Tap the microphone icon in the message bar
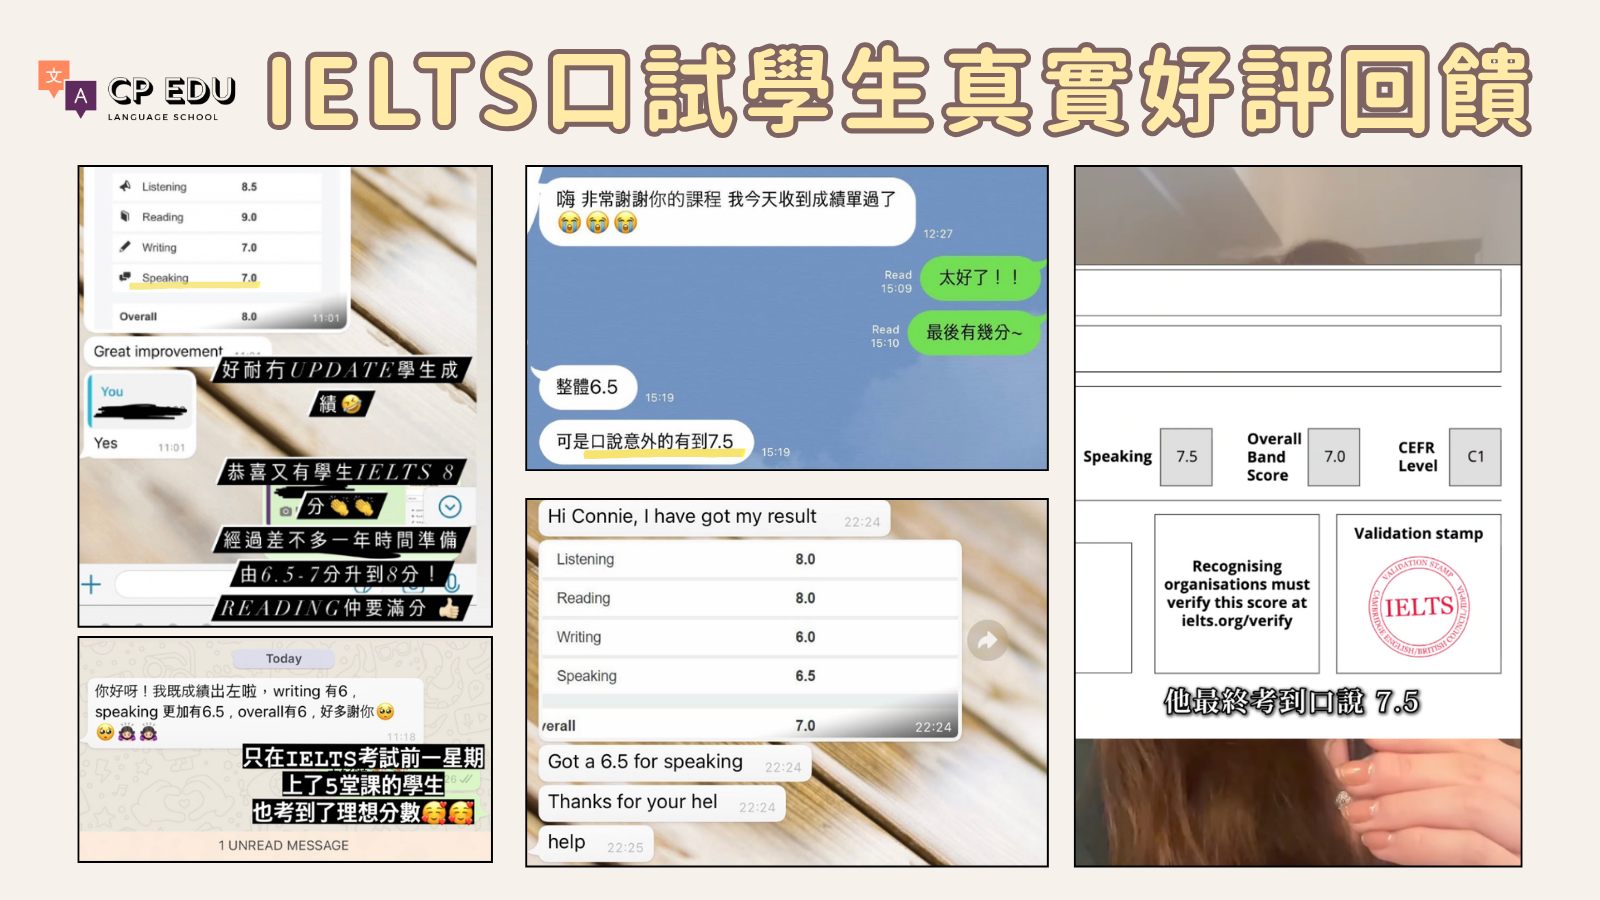Viewport: 1600px width, 900px height. point(452,582)
